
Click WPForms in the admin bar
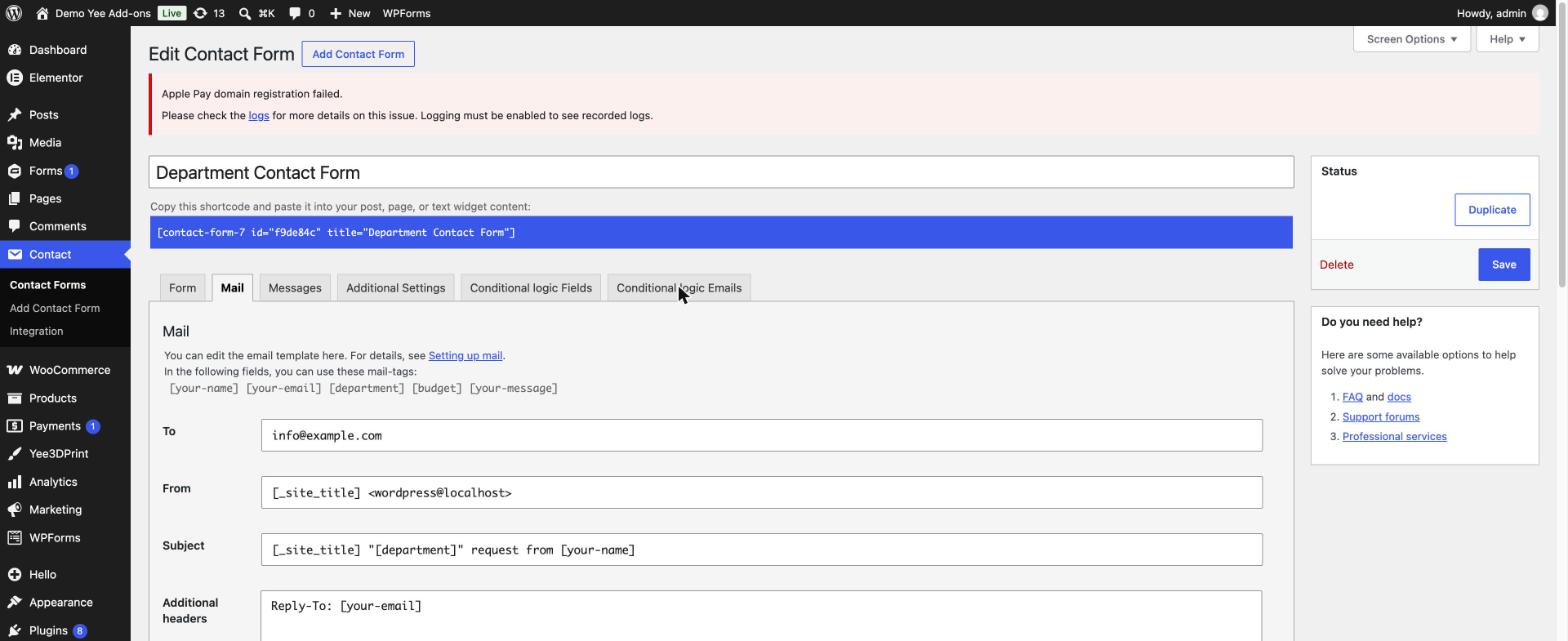pos(406,13)
